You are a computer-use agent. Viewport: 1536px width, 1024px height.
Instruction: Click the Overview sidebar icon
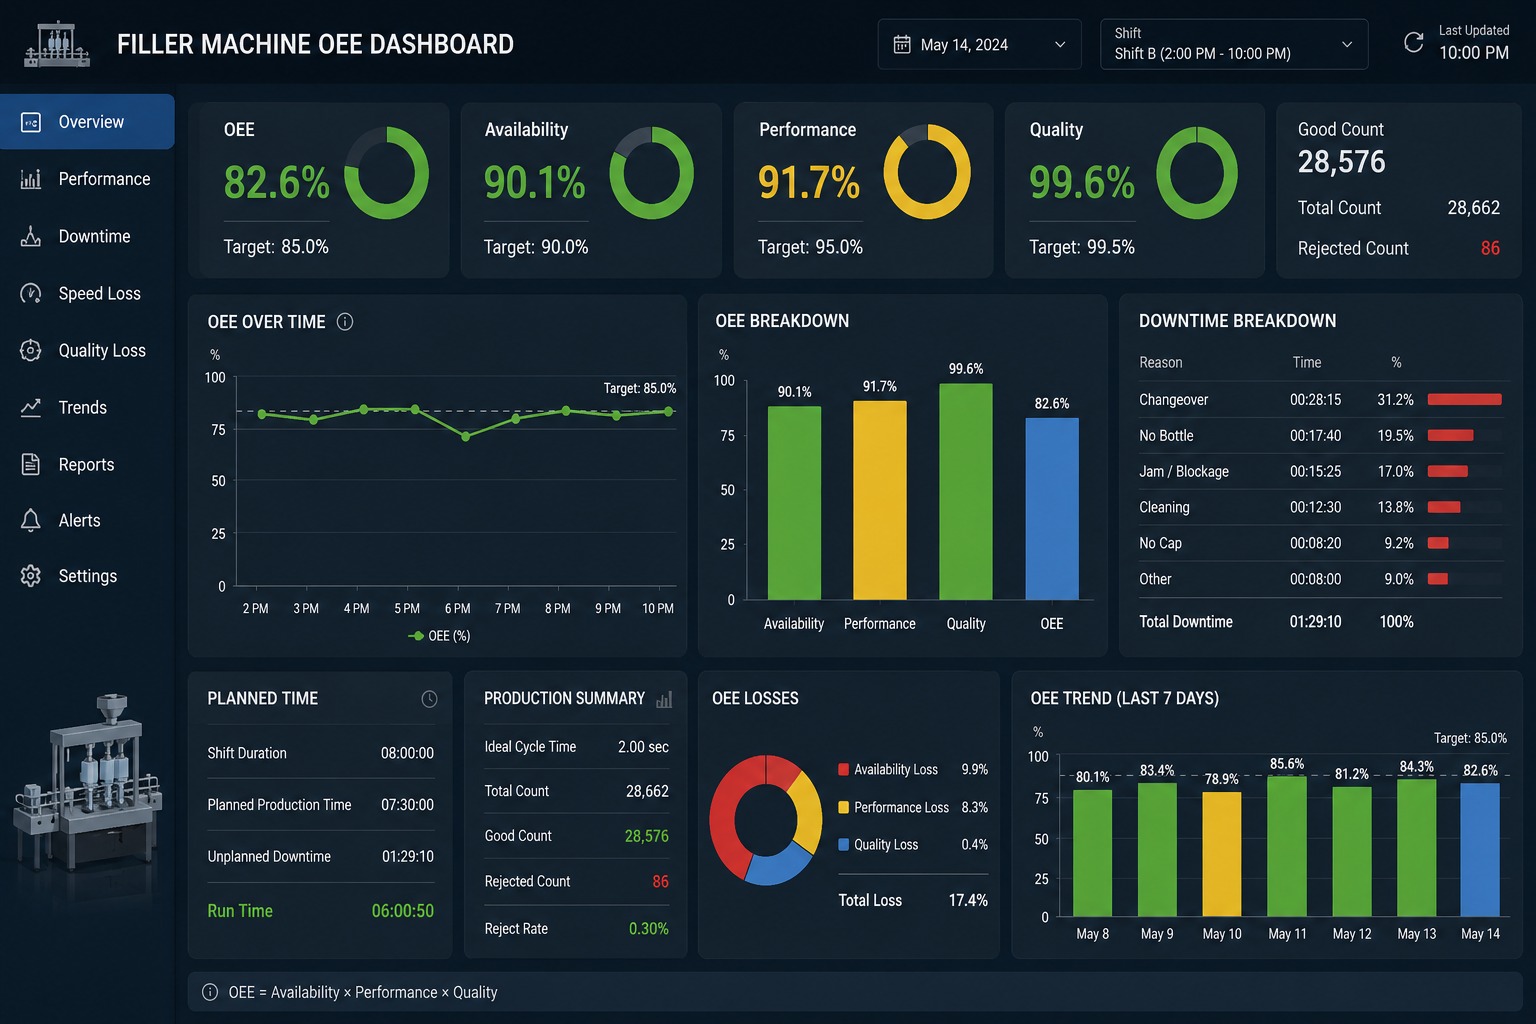[31, 122]
